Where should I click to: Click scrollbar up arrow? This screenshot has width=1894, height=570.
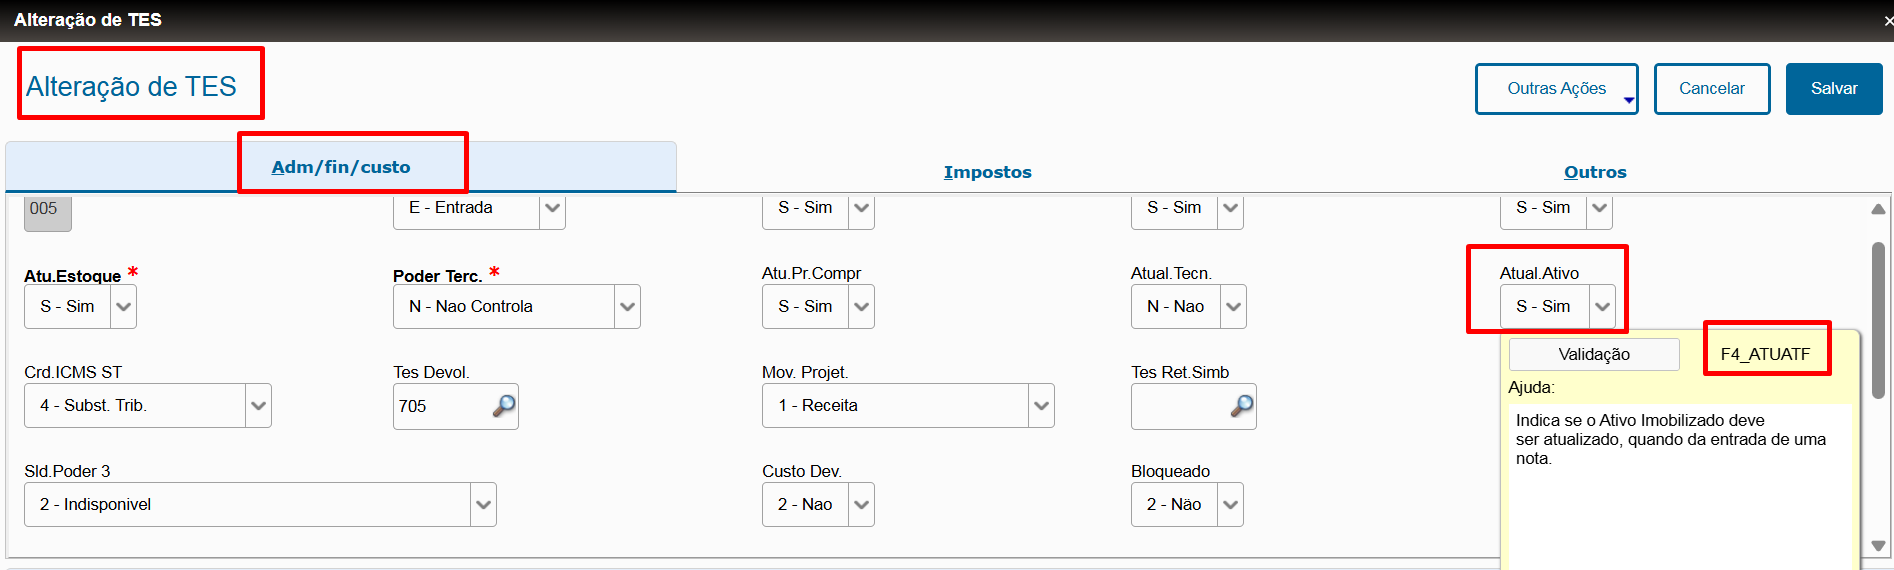pyautogui.click(x=1878, y=209)
